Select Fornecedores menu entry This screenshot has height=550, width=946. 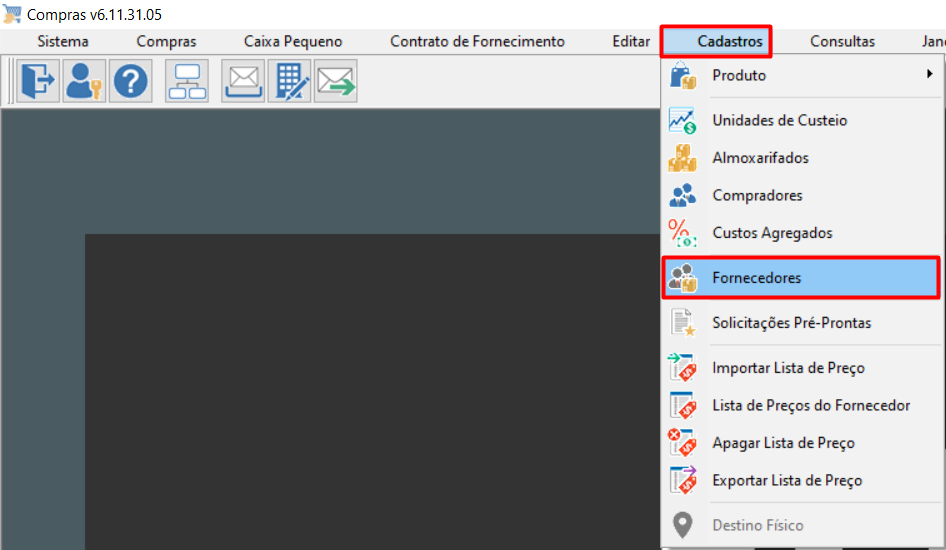point(801,278)
